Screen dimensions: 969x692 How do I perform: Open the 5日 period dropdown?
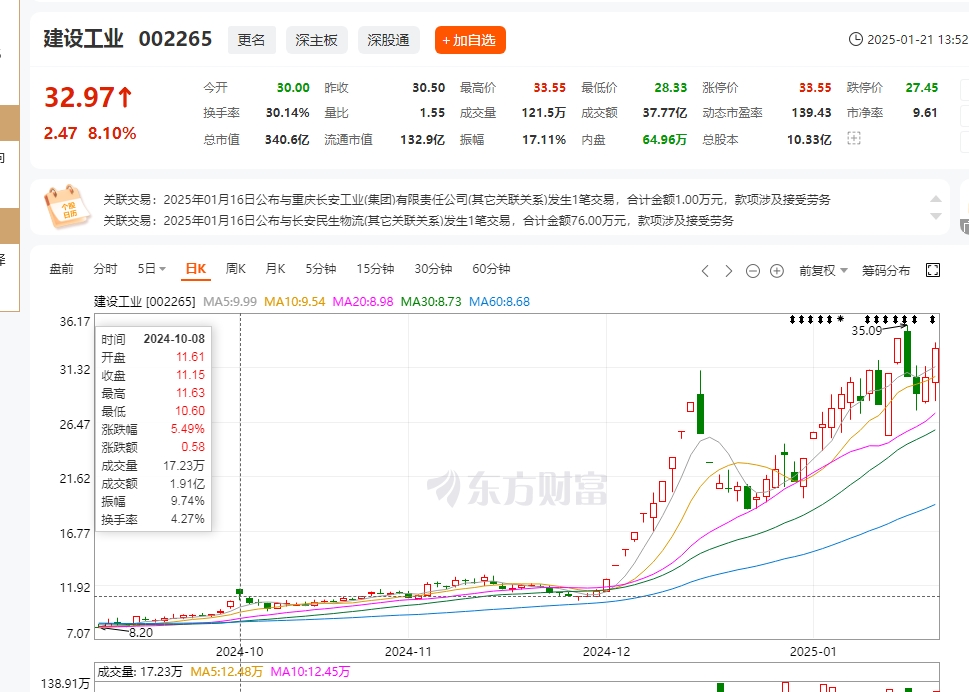click(x=151, y=269)
